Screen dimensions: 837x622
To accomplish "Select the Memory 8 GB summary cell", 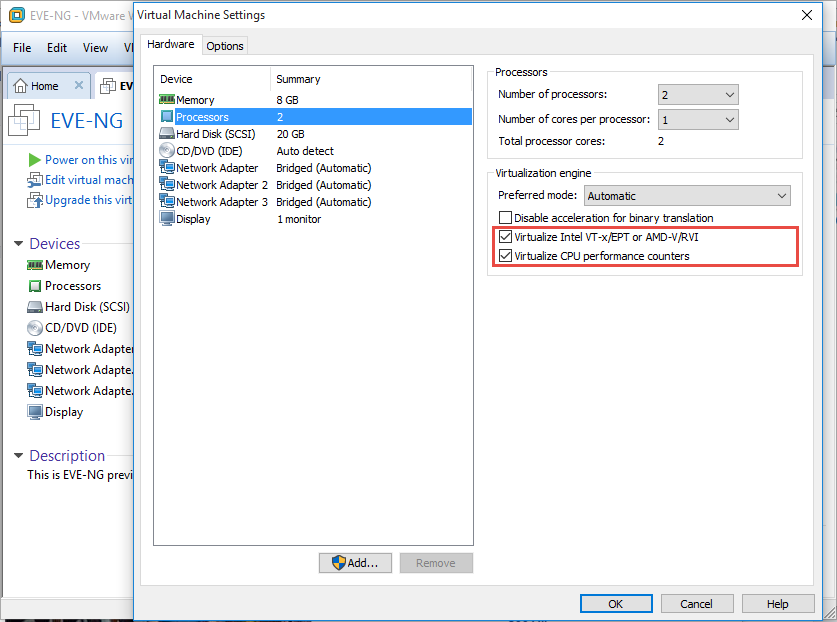I will pos(287,100).
